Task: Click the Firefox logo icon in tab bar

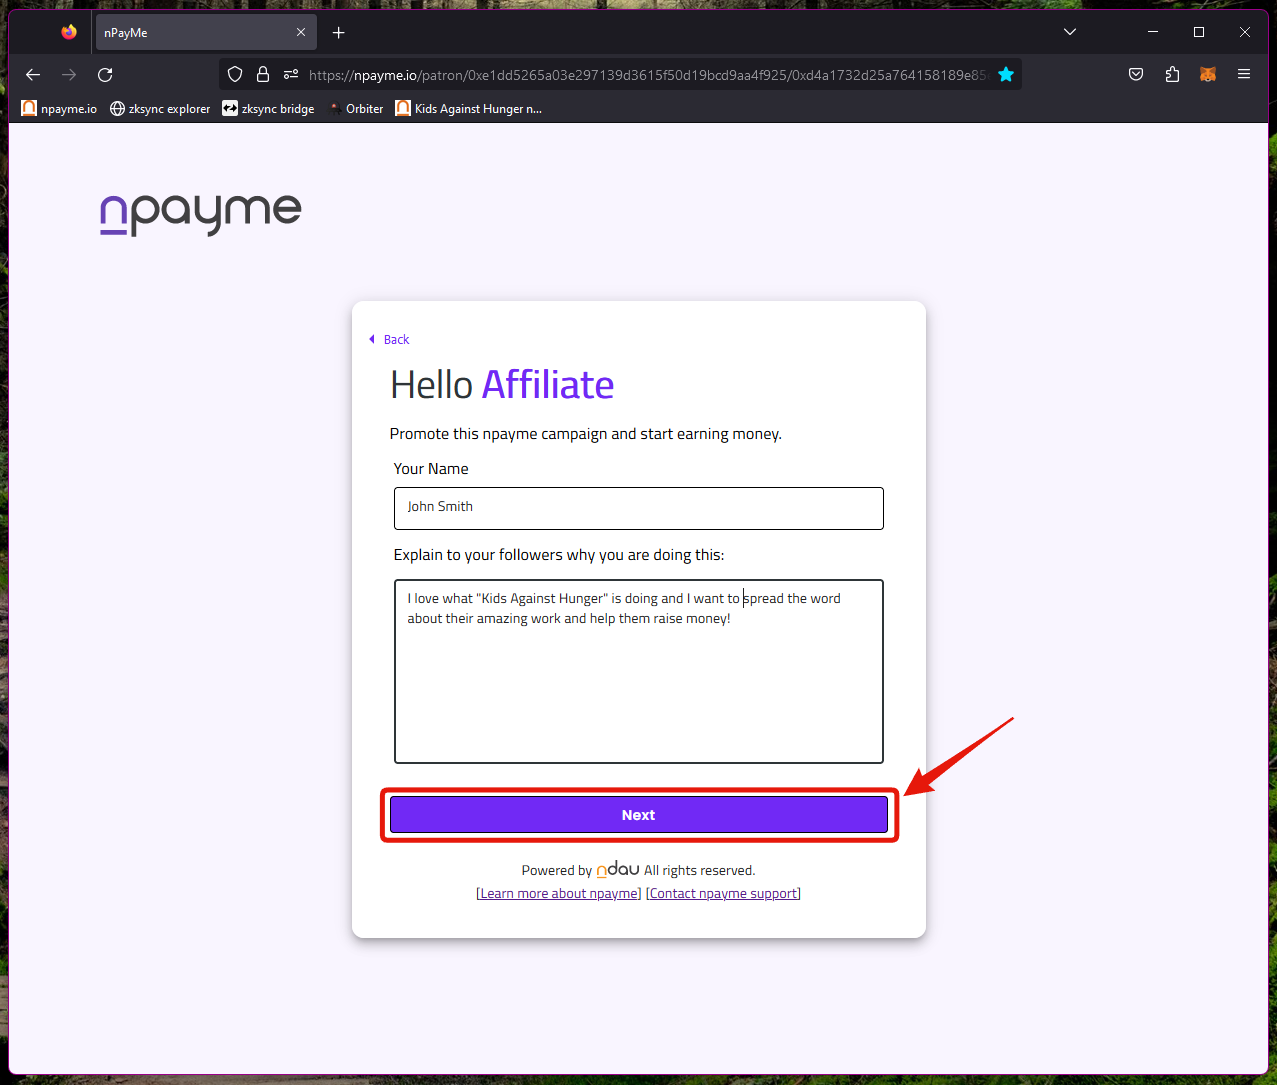Action: pyautogui.click(x=68, y=32)
